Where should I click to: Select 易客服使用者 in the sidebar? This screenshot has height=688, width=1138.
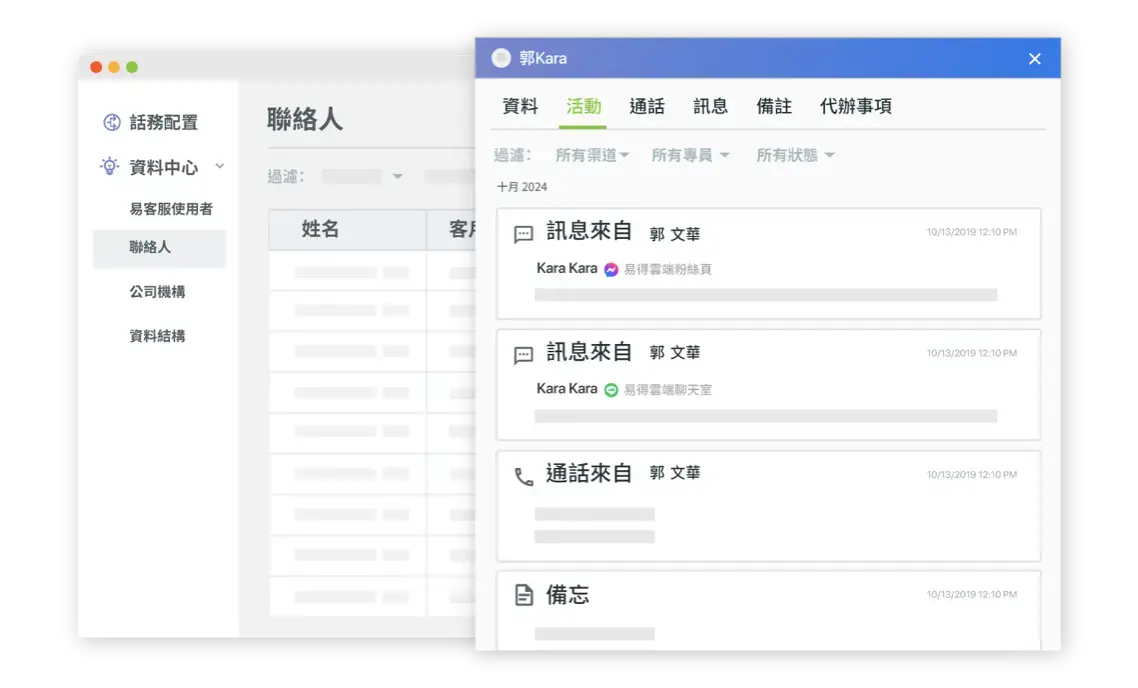tap(171, 209)
